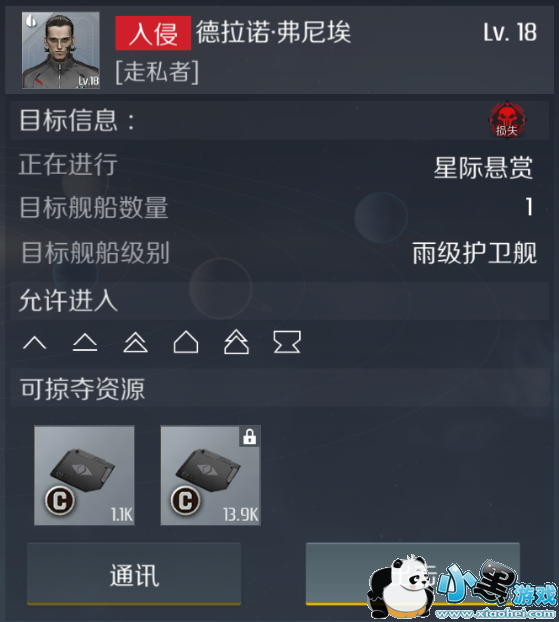Open the 1.1K plunderable resource tile
The height and width of the screenshot is (622, 559).
85,475
